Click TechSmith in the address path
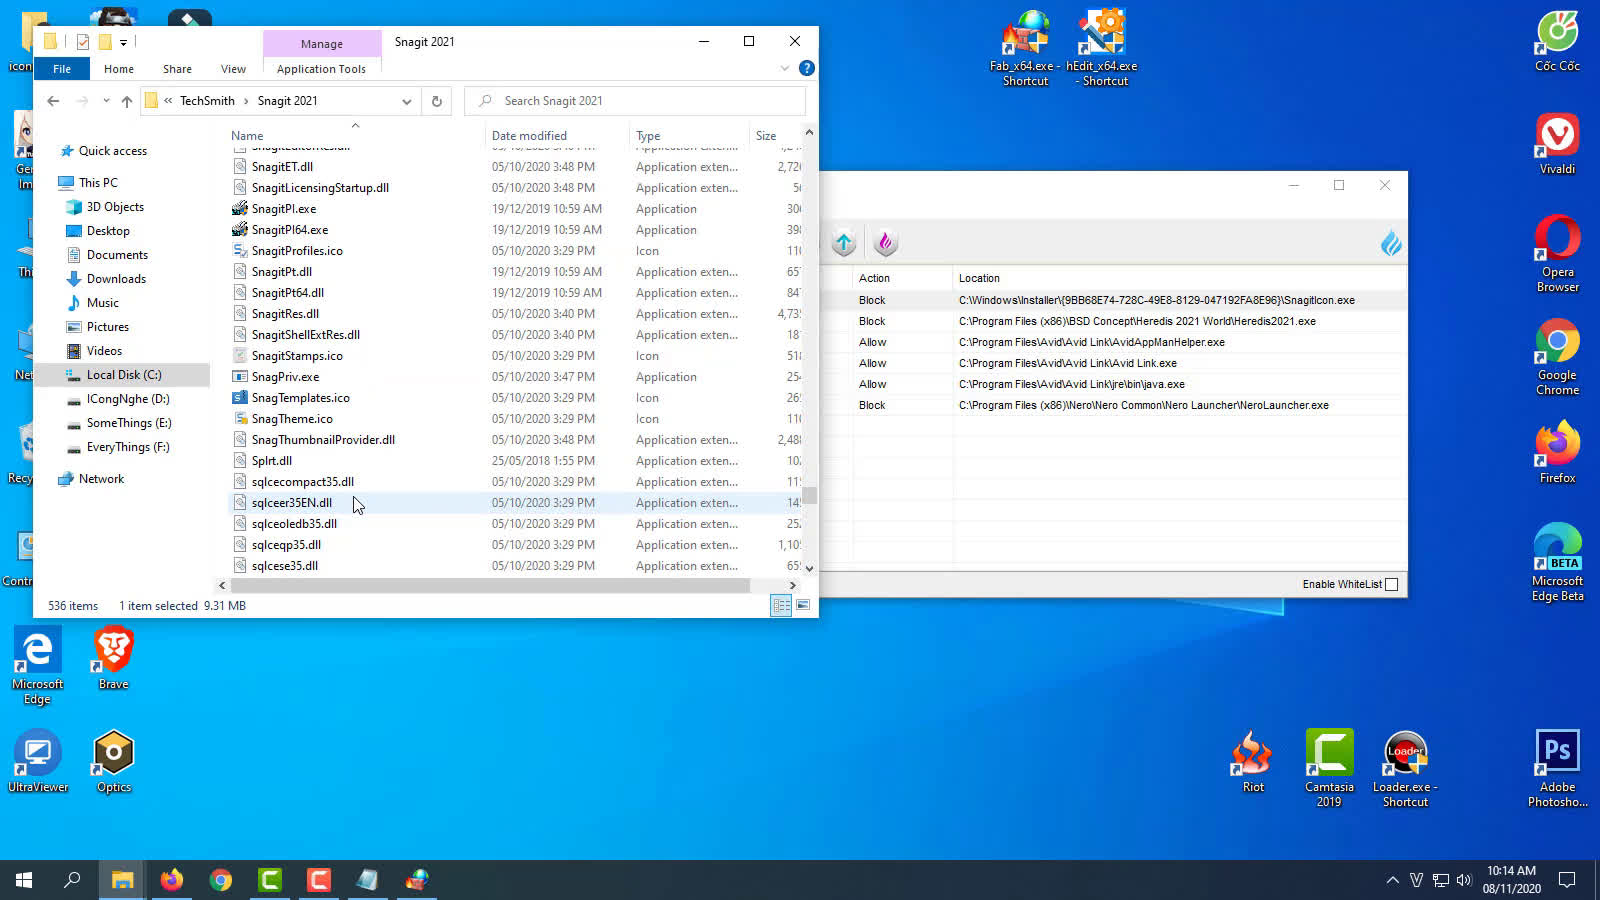Viewport: 1600px width, 900px height. click(207, 101)
